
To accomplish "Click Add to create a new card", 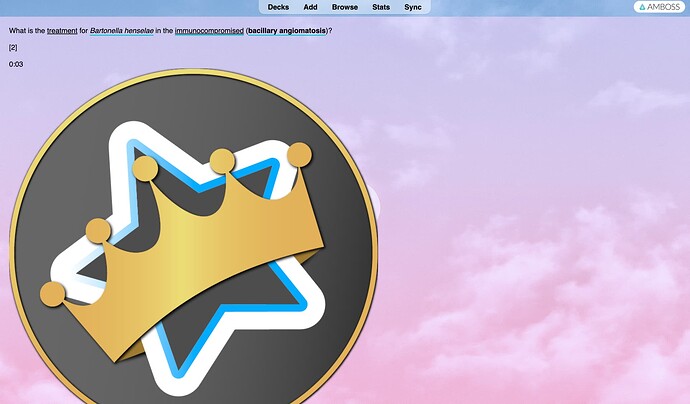I will [x=311, y=7].
